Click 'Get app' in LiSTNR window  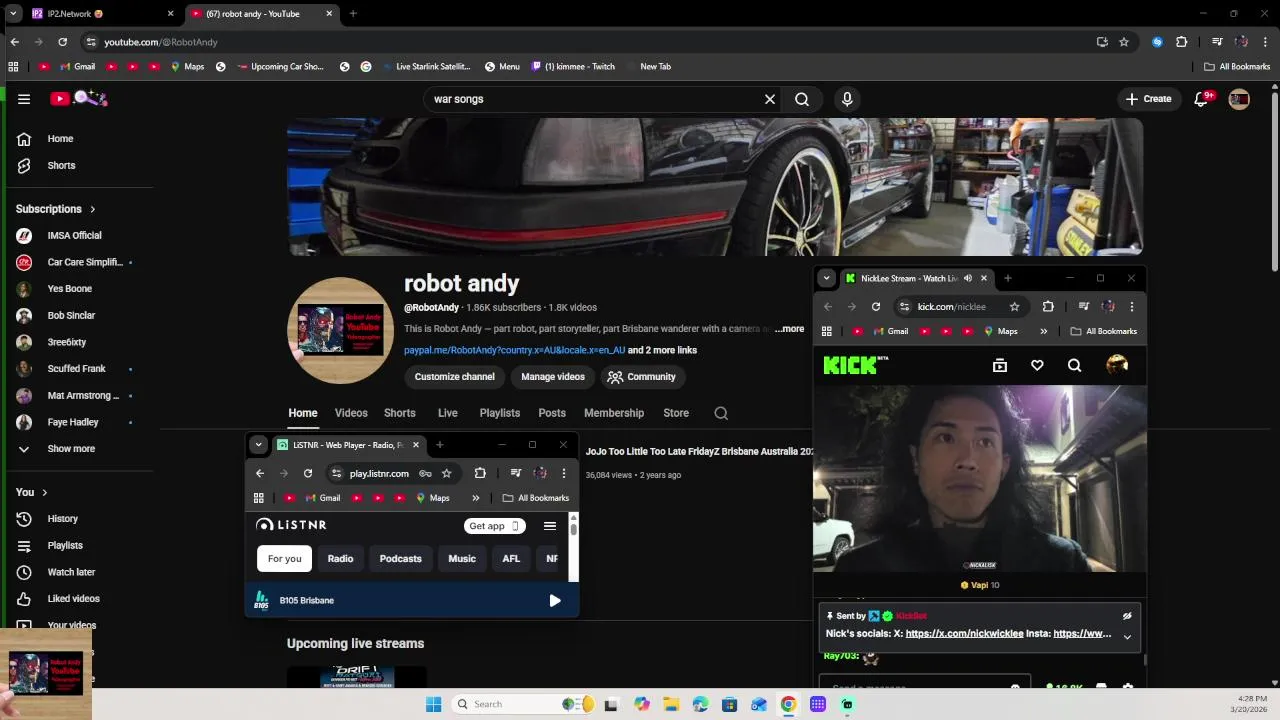(x=495, y=526)
